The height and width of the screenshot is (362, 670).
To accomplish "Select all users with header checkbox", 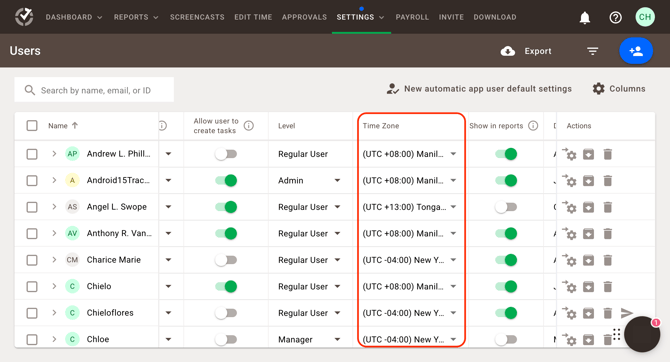I will pyautogui.click(x=32, y=126).
